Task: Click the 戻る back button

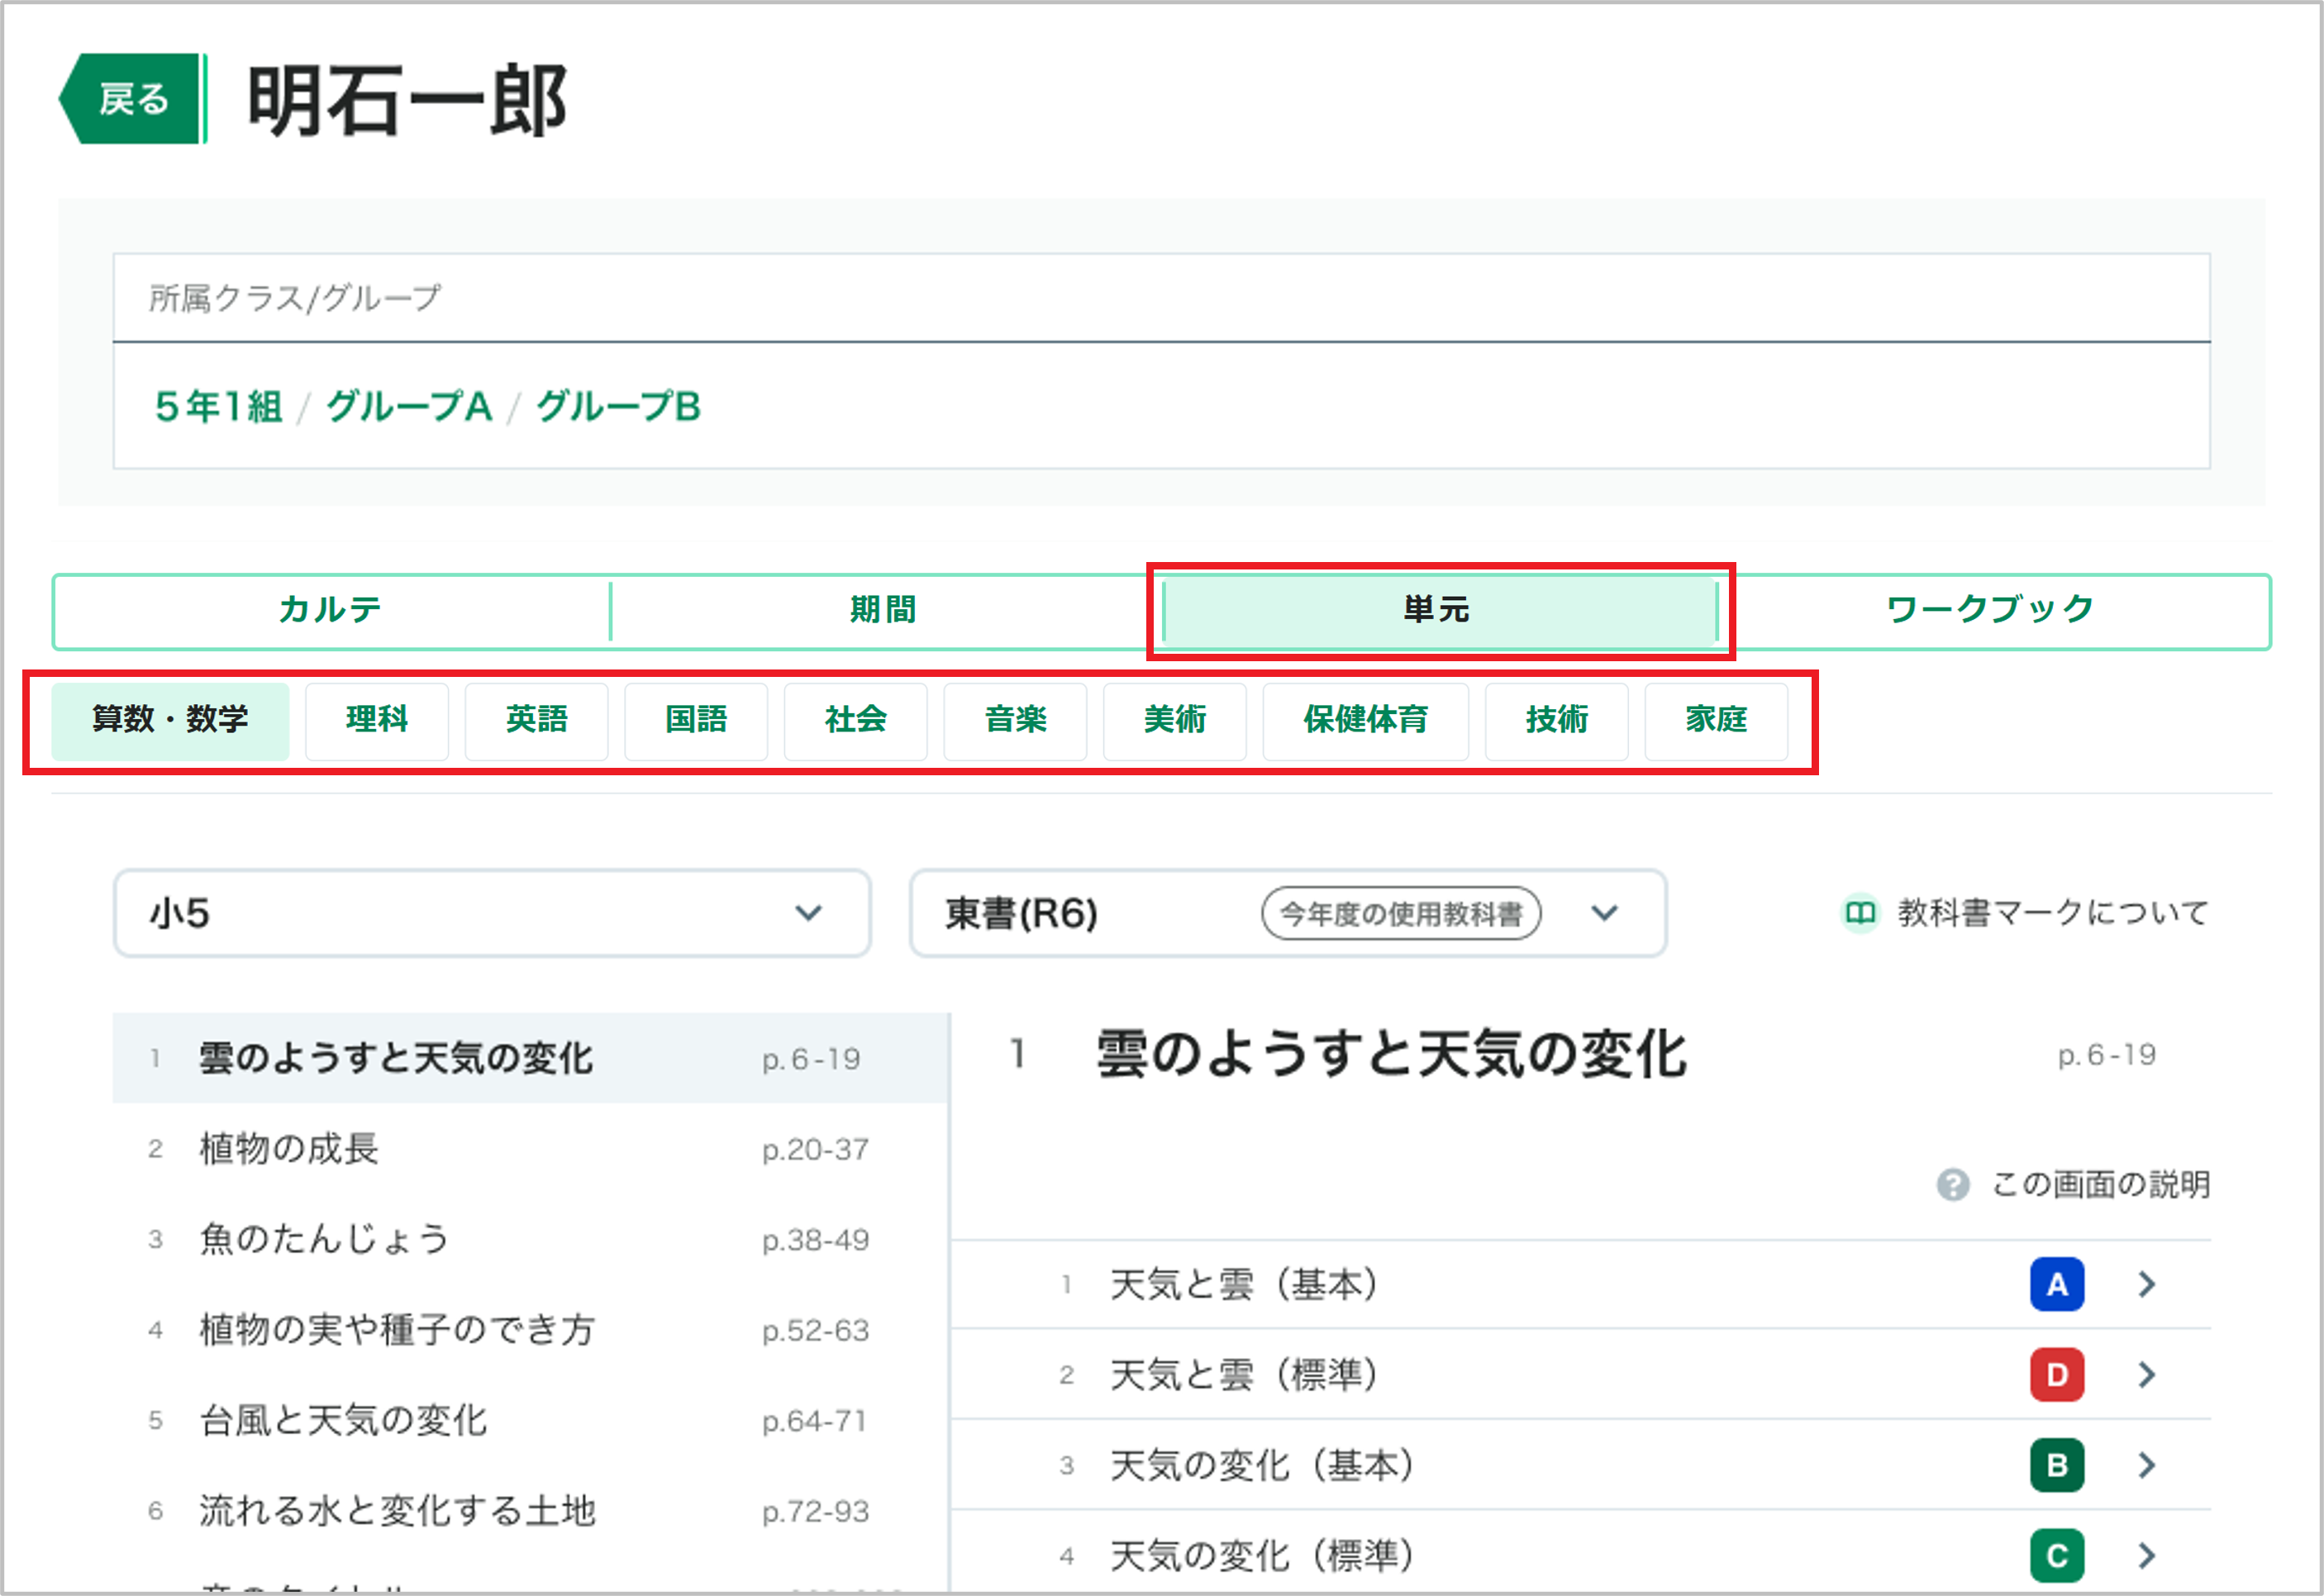Action: pos(131,99)
